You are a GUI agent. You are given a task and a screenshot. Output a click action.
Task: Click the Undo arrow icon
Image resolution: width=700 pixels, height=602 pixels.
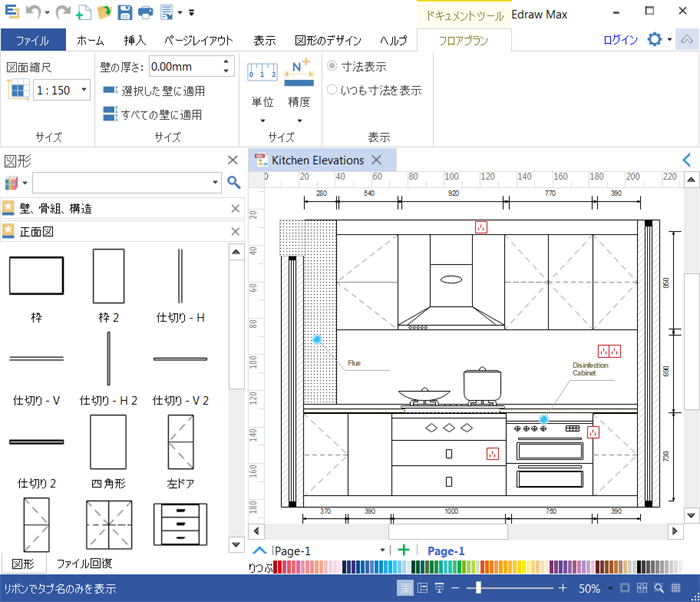pos(35,12)
